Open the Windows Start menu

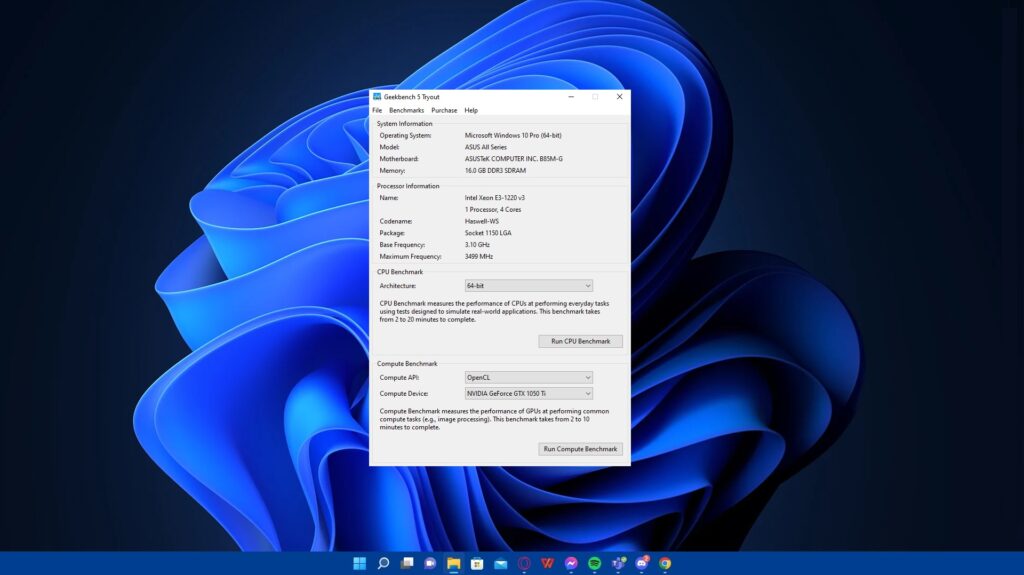(x=359, y=563)
